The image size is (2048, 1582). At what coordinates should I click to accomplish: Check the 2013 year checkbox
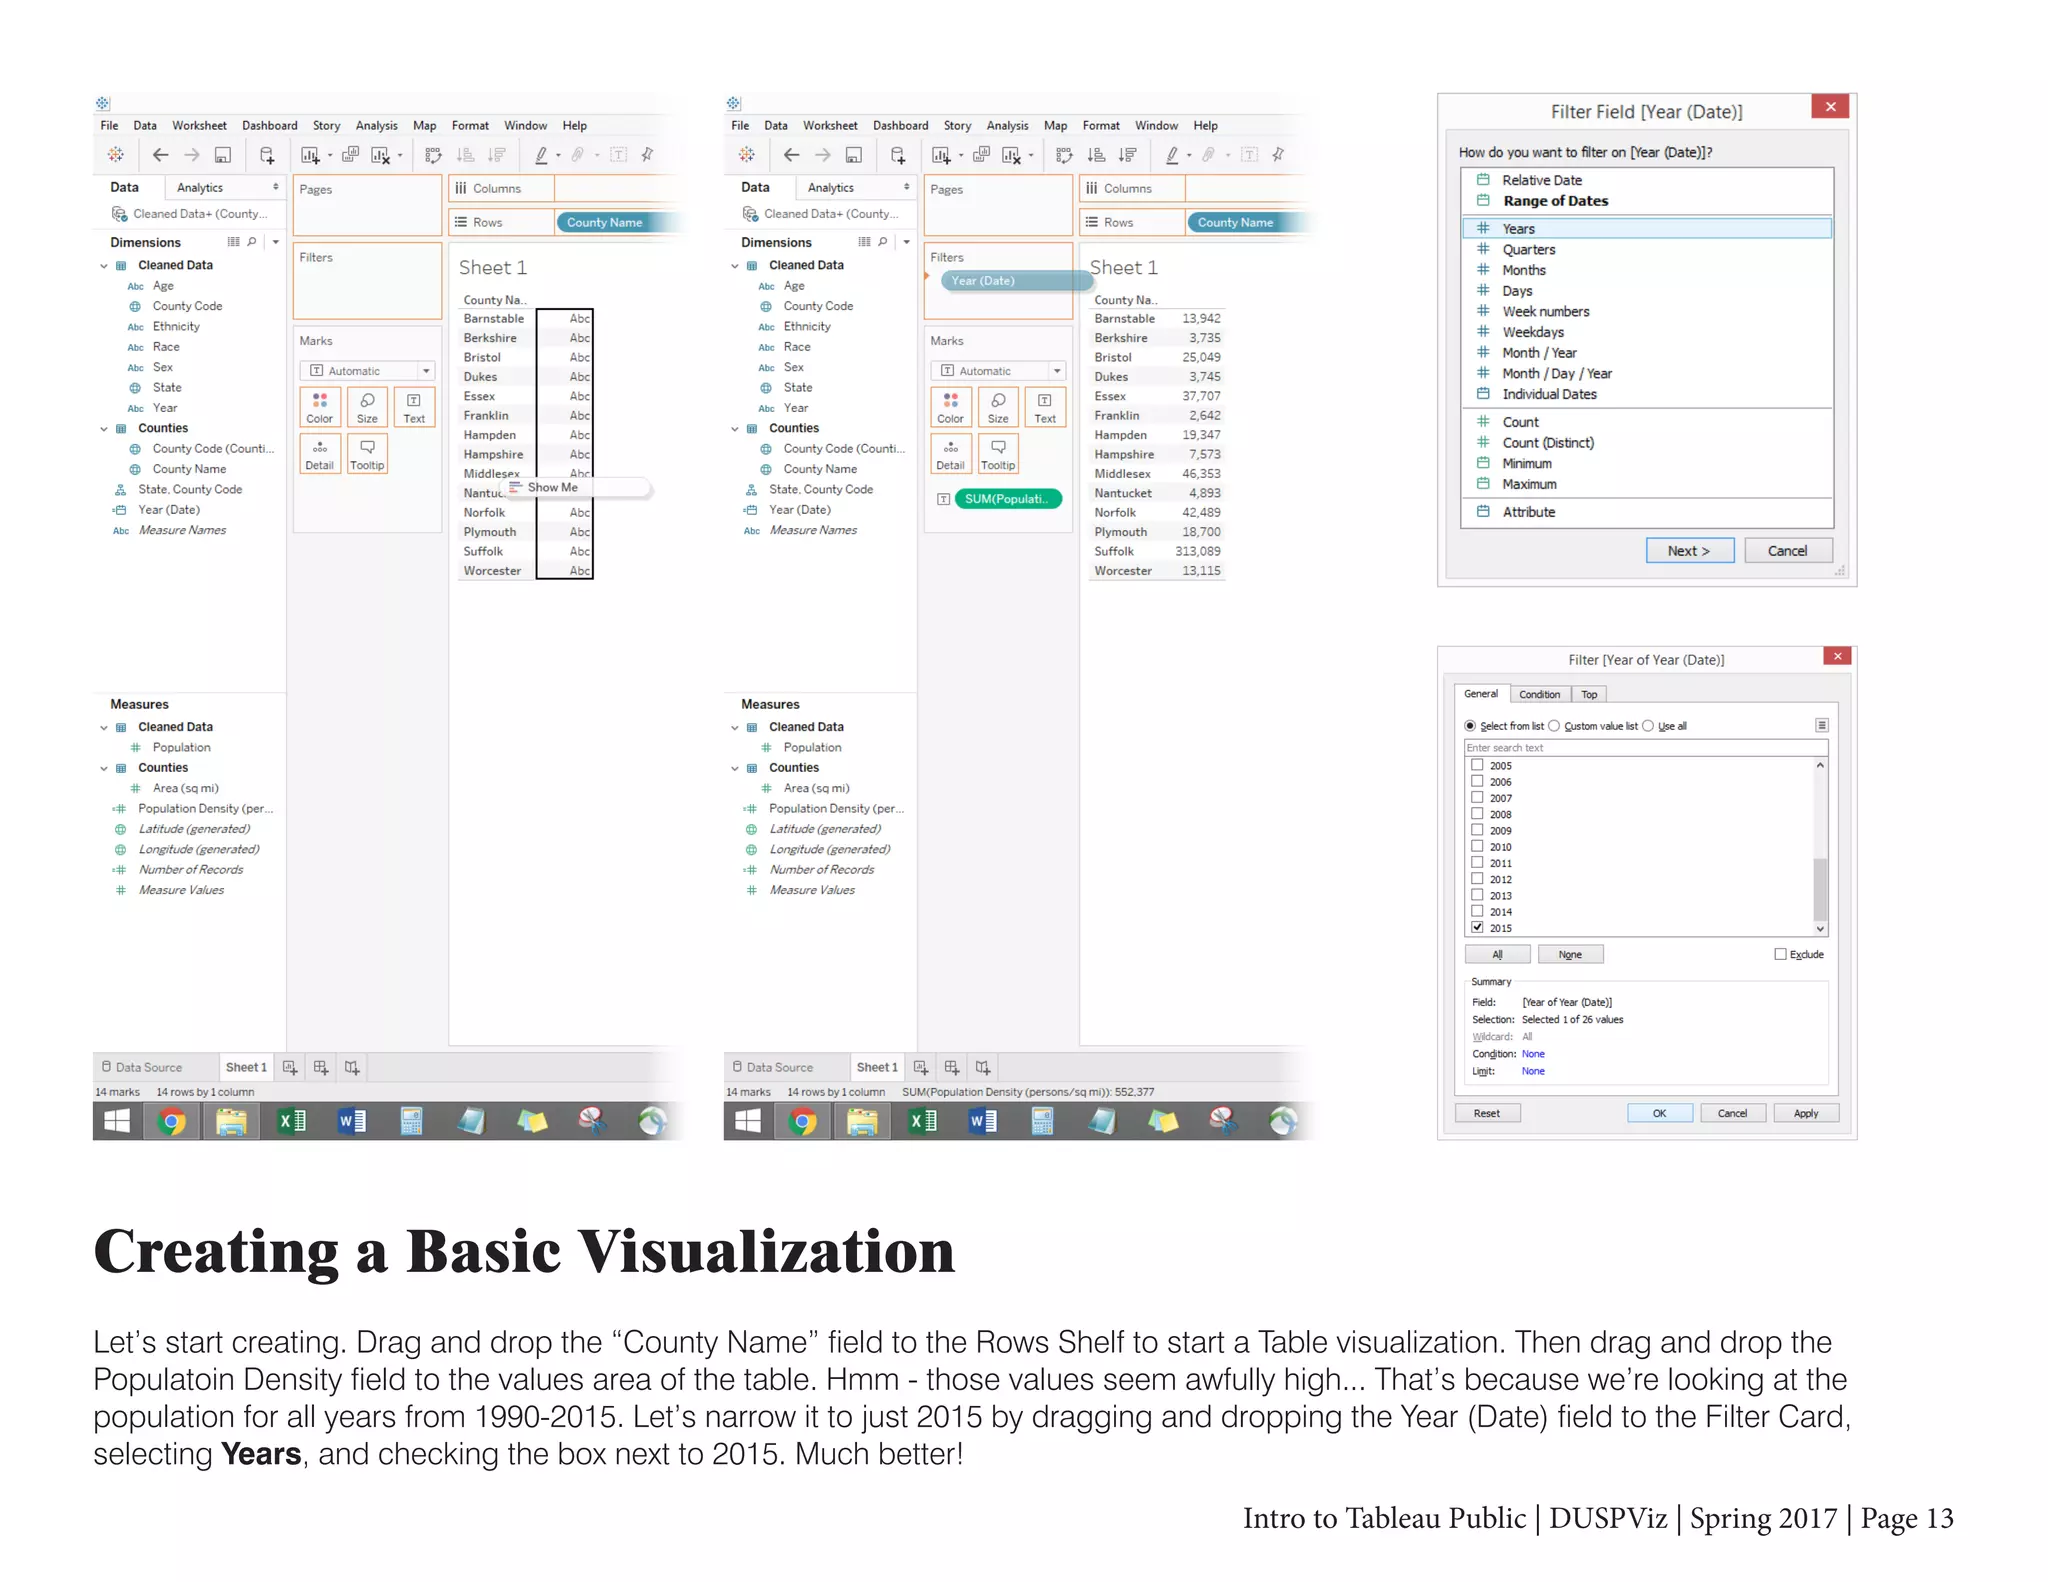(1477, 895)
